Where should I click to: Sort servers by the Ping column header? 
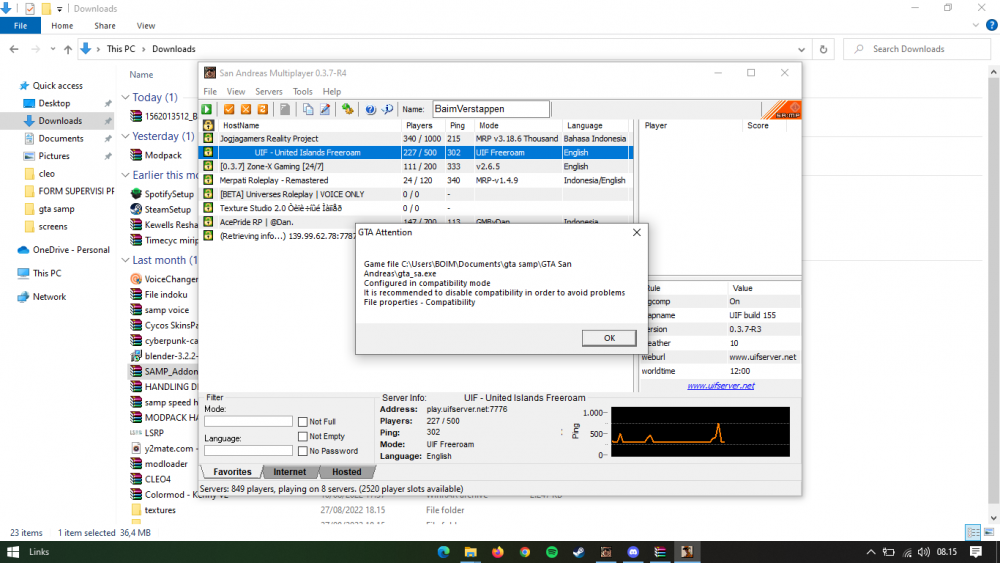pyautogui.click(x=457, y=126)
